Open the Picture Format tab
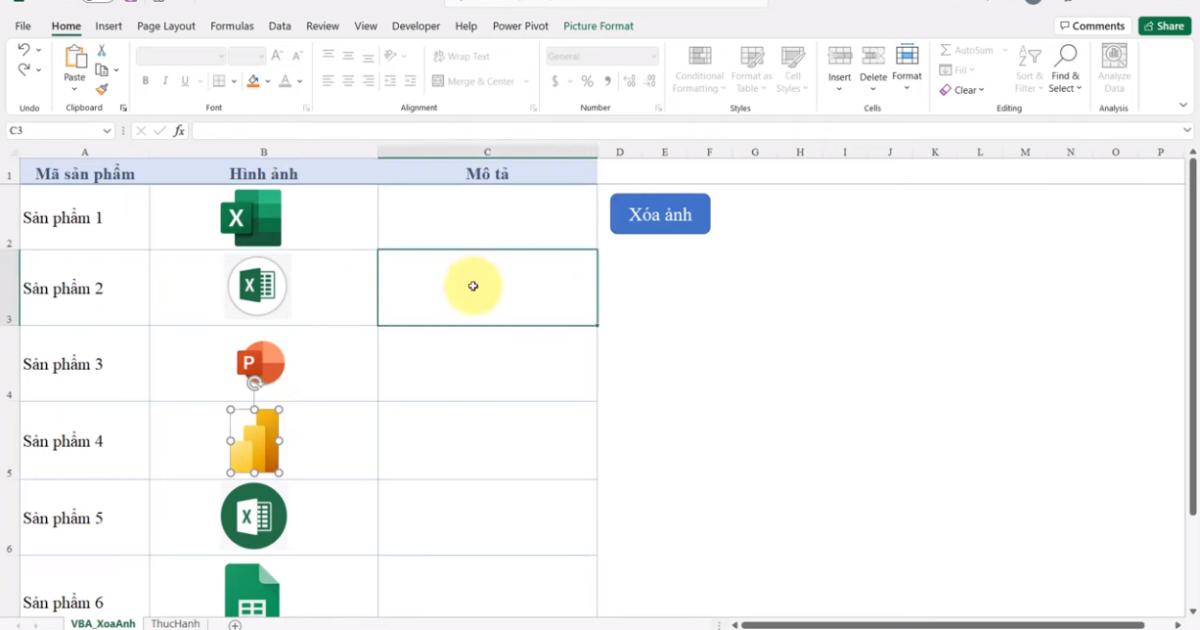1200x630 pixels. tap(598, 26)
